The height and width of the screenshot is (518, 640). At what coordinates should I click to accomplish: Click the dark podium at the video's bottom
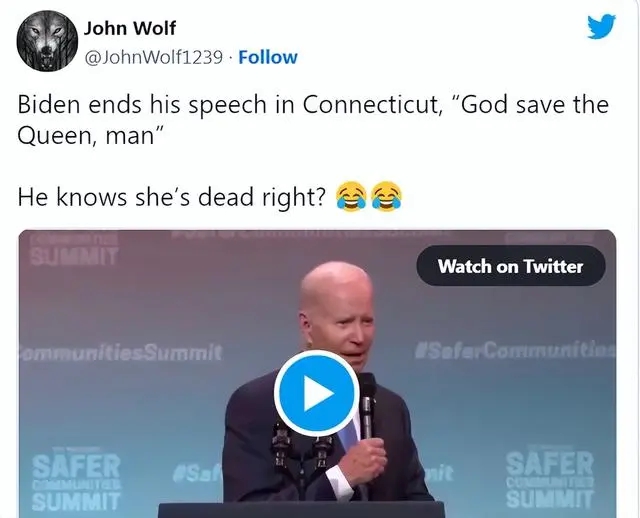(300, 509)
